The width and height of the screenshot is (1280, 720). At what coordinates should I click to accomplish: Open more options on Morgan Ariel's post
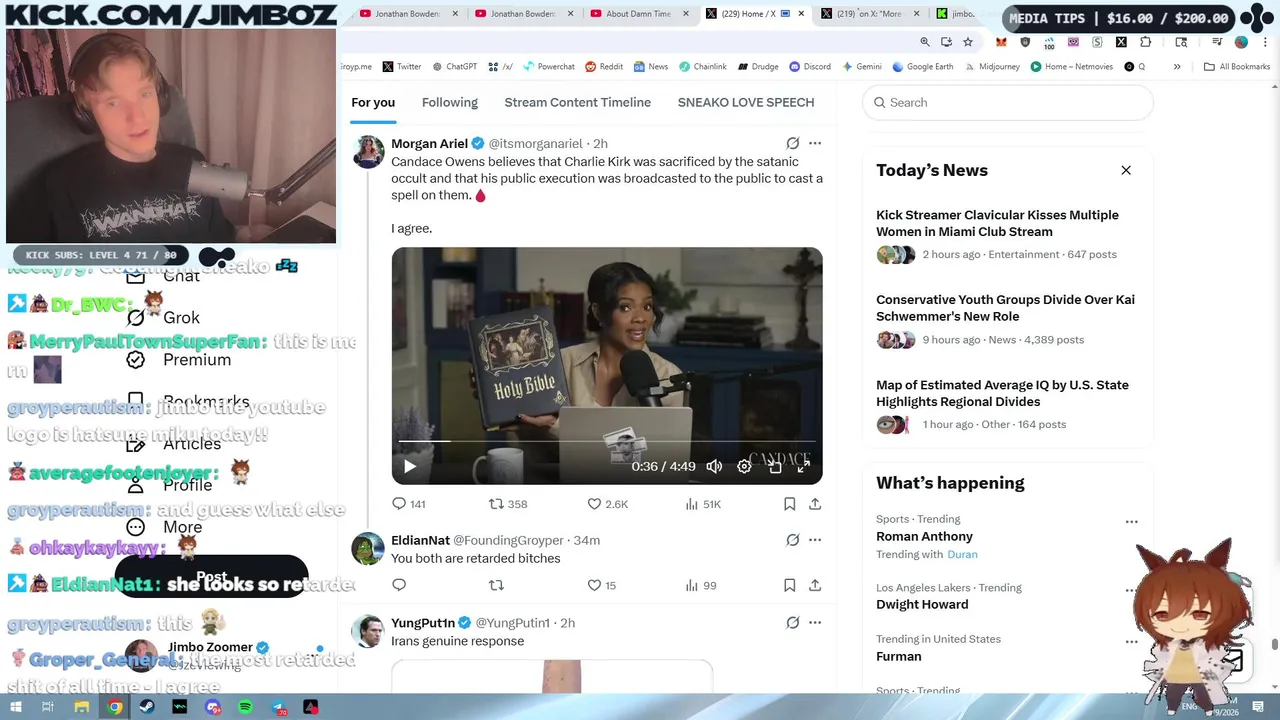click(815, 143)
